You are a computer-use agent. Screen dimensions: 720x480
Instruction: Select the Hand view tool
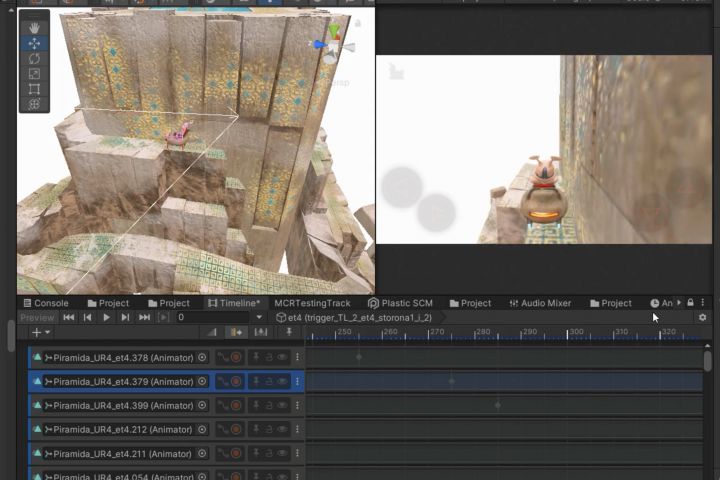pos(34,28)
